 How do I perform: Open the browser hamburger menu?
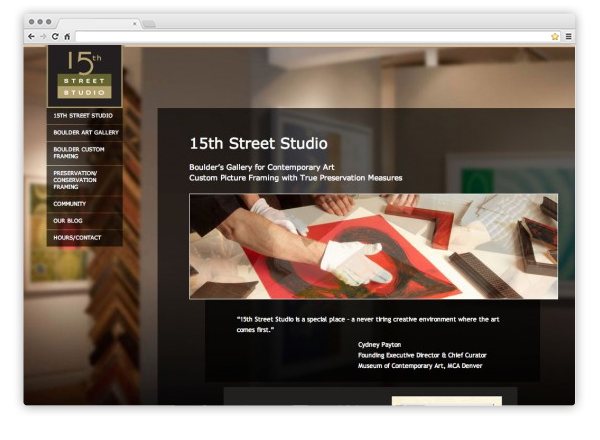(569, 37)
